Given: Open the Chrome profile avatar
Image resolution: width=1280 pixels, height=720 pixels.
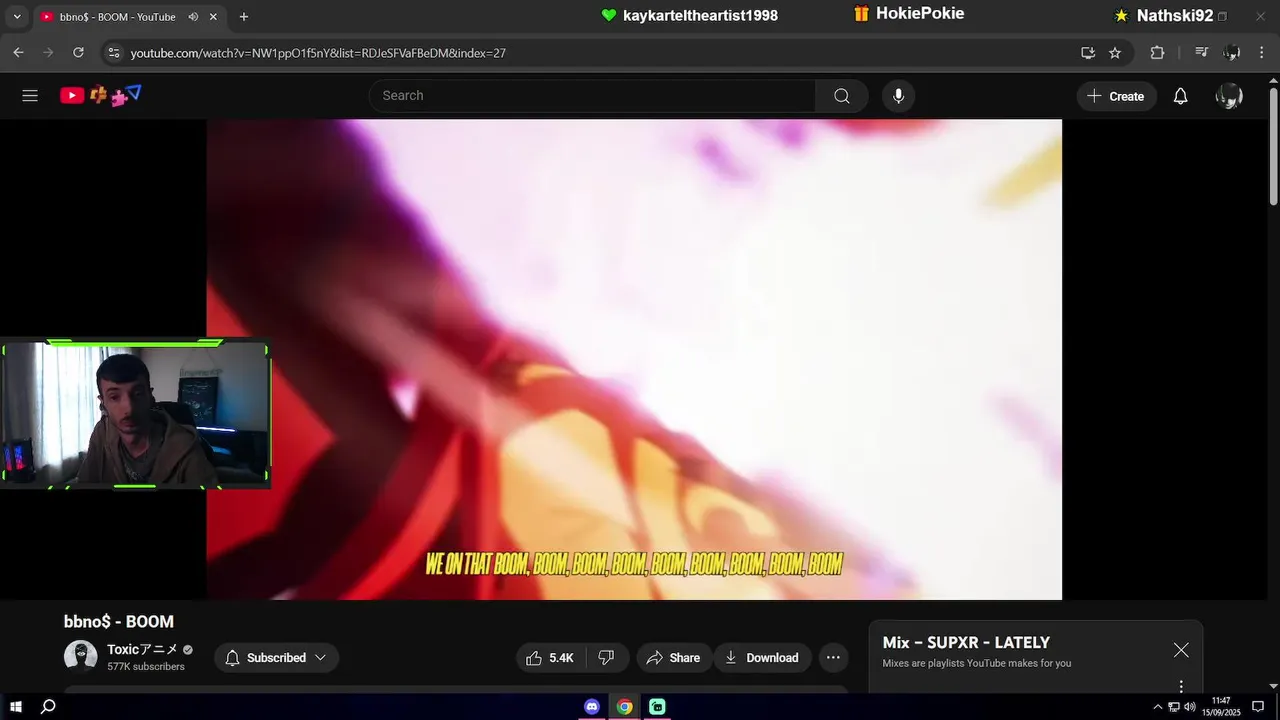Looking at the screenshot, I should click(x=1232, y=53).
